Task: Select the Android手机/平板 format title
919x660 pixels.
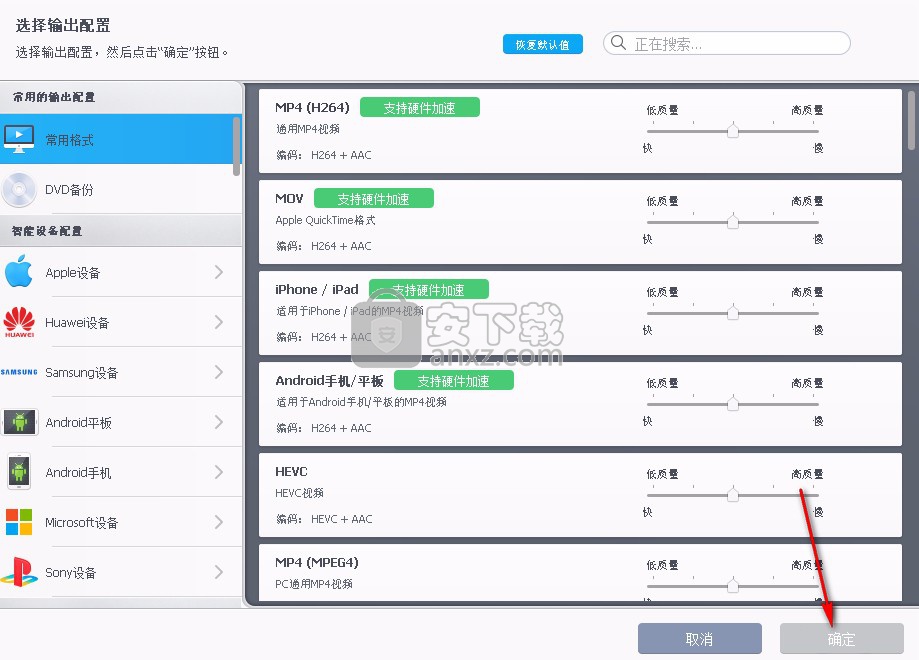Action: (329, 380)
